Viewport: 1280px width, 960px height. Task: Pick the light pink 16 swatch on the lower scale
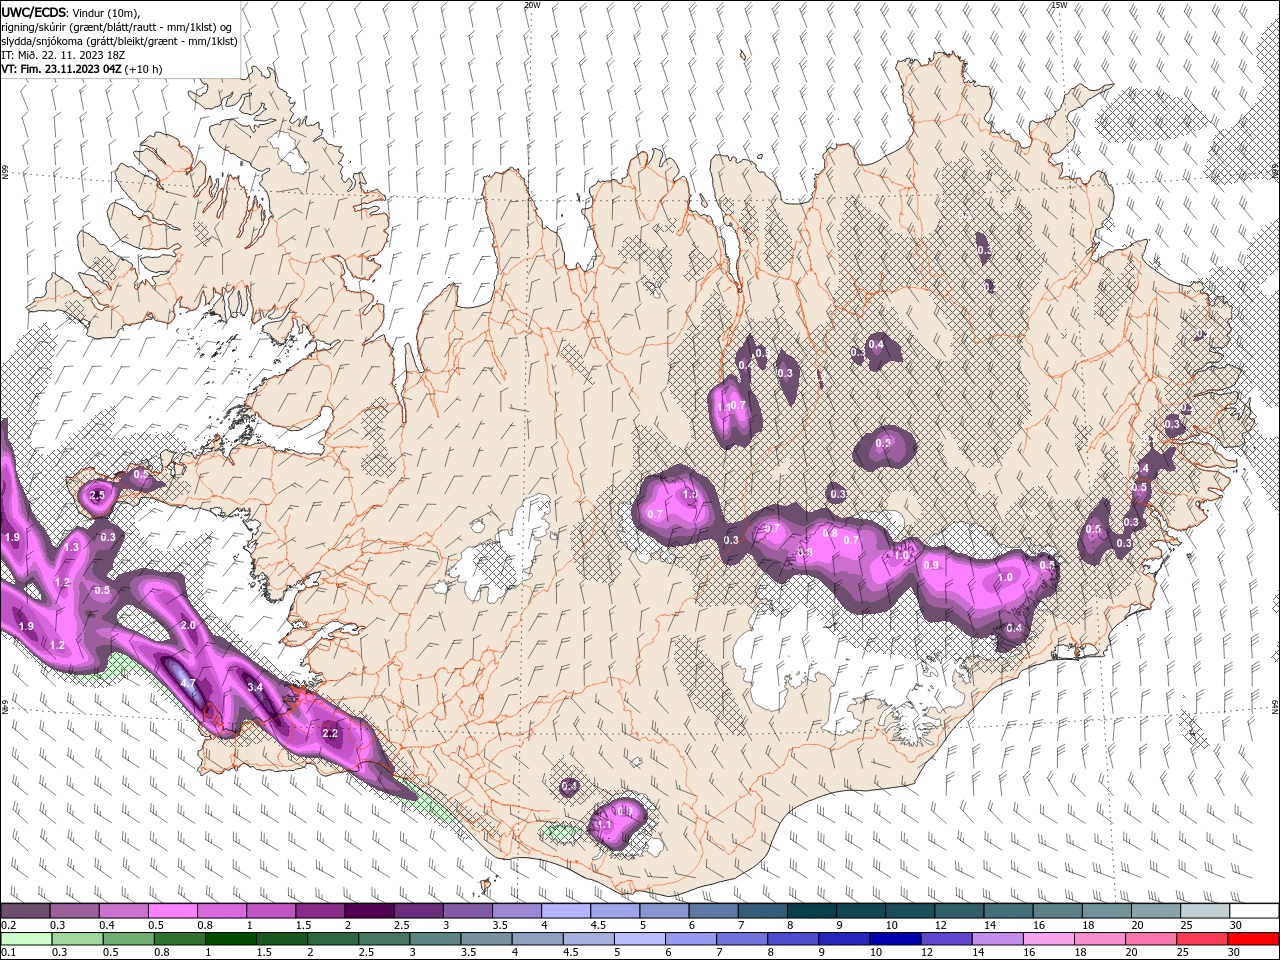1047,939
